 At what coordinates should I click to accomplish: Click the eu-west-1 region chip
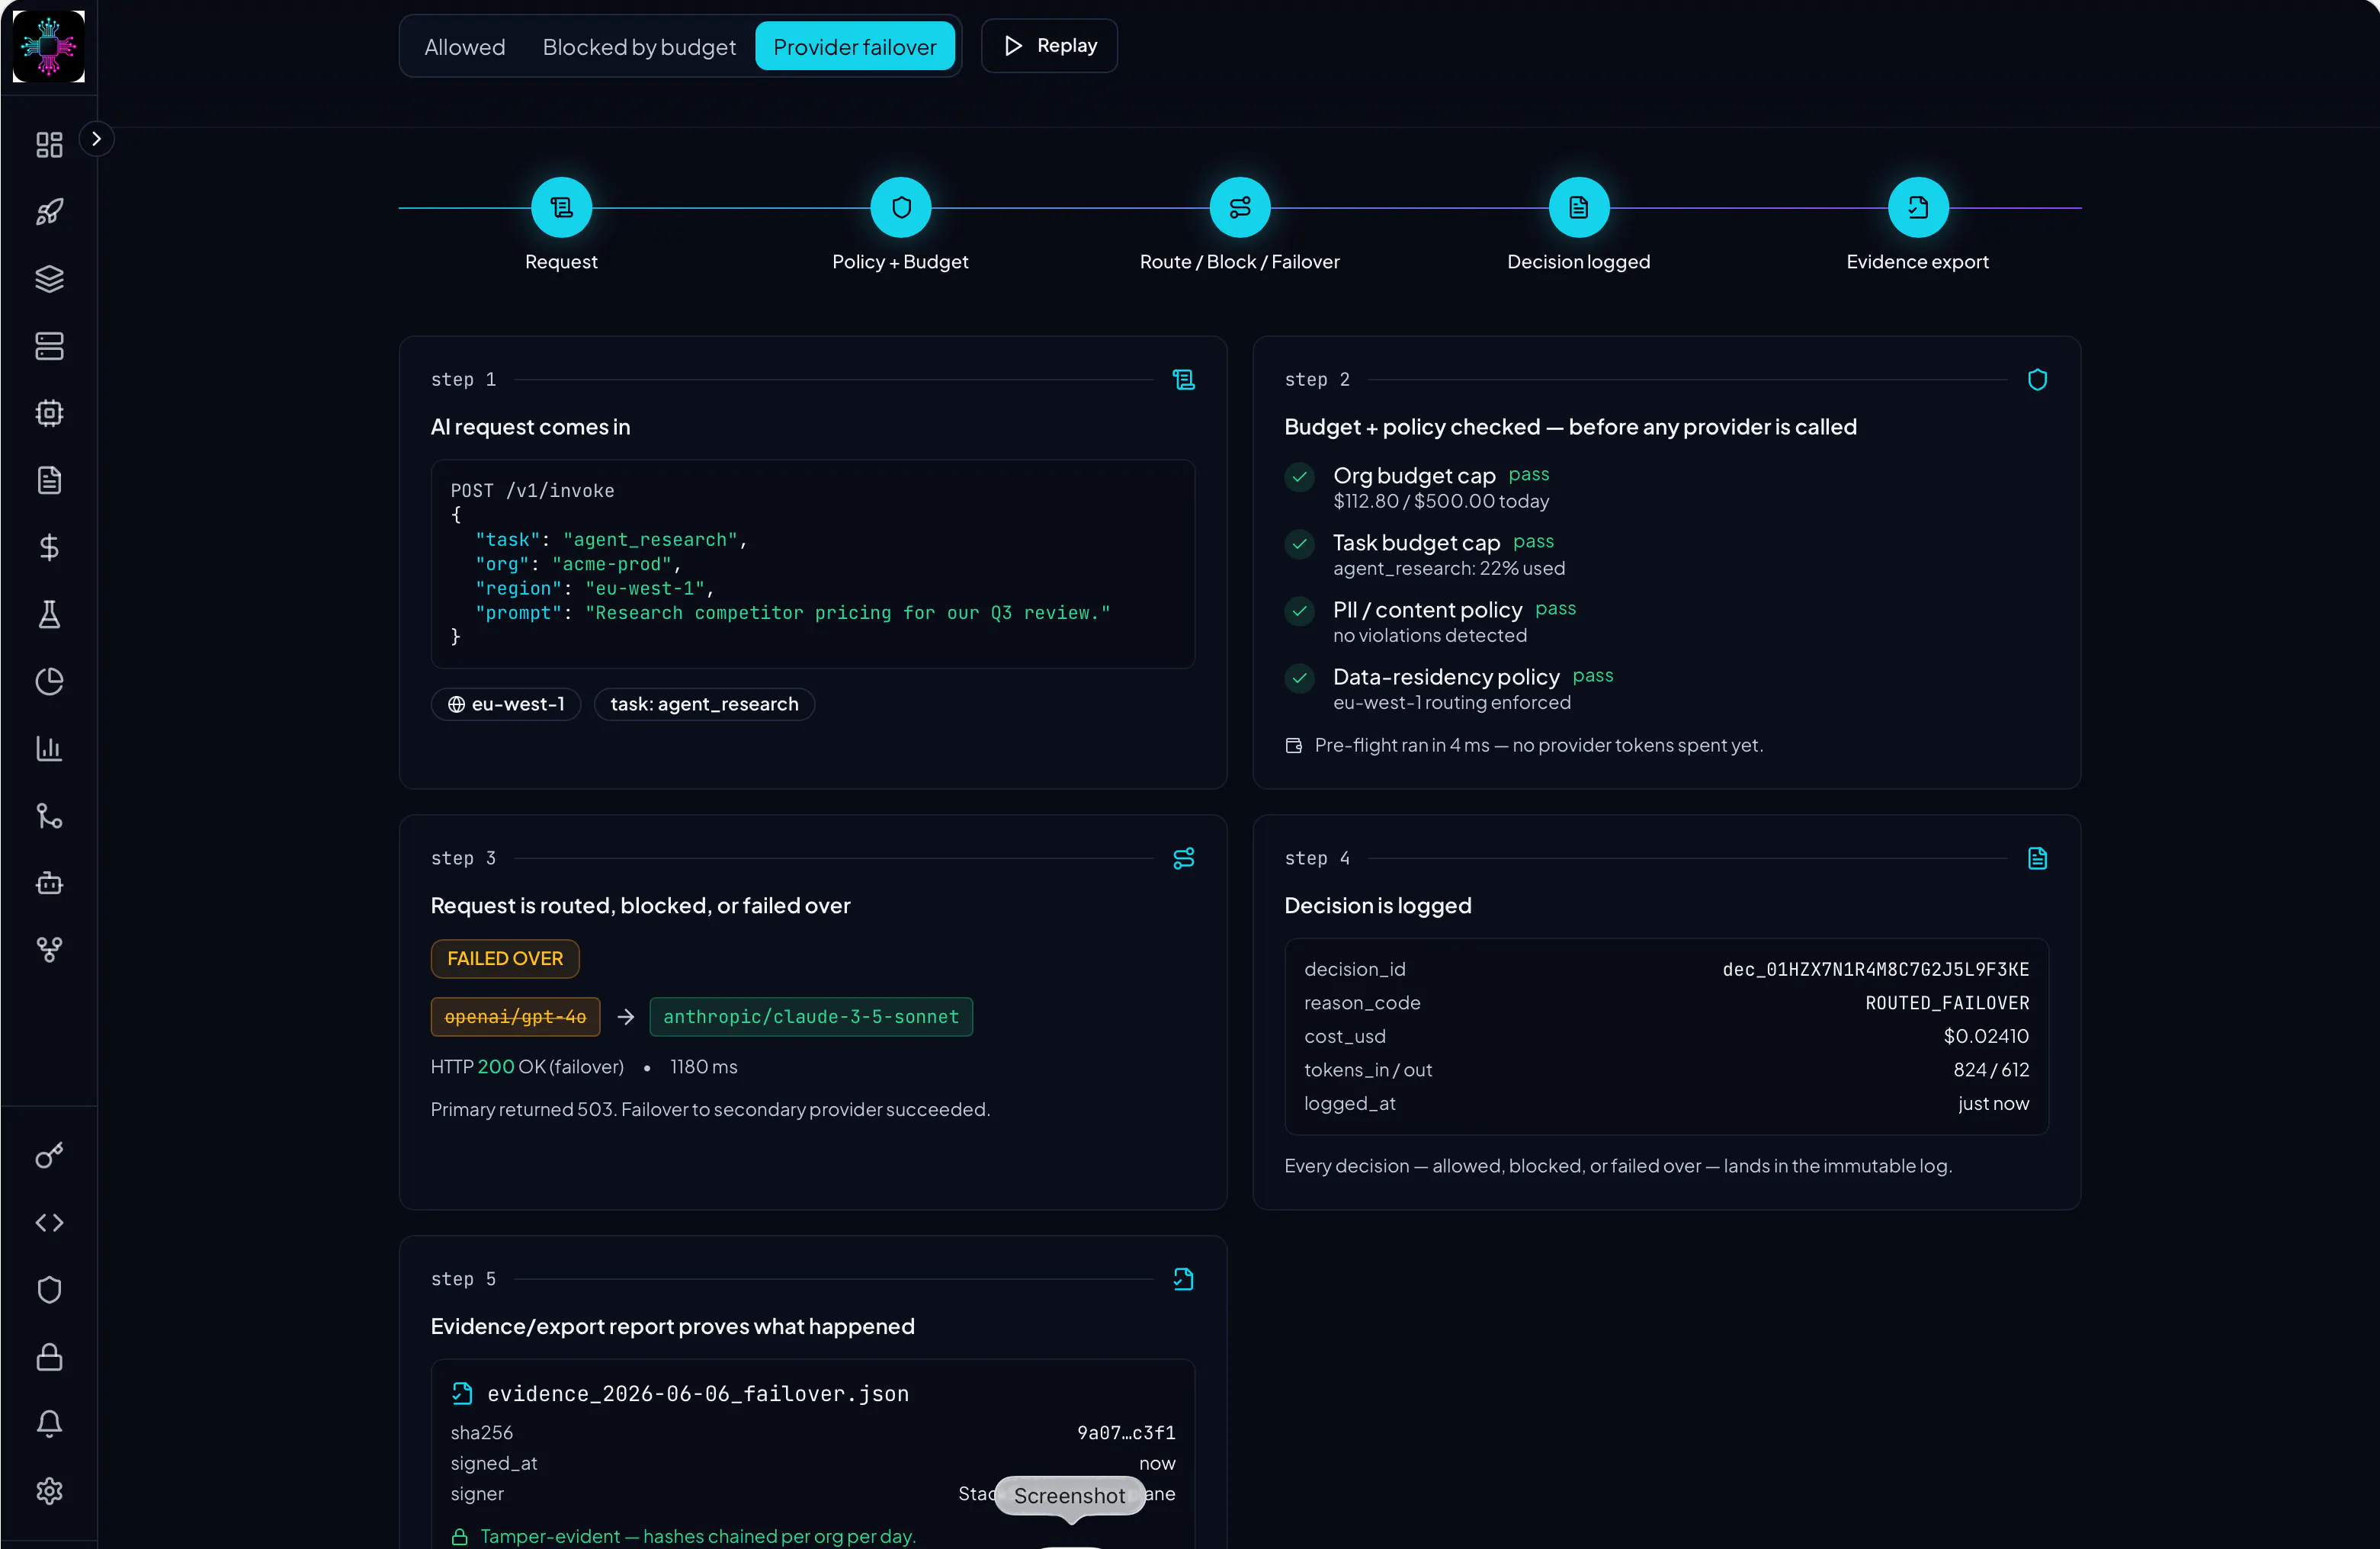(506, 704)
